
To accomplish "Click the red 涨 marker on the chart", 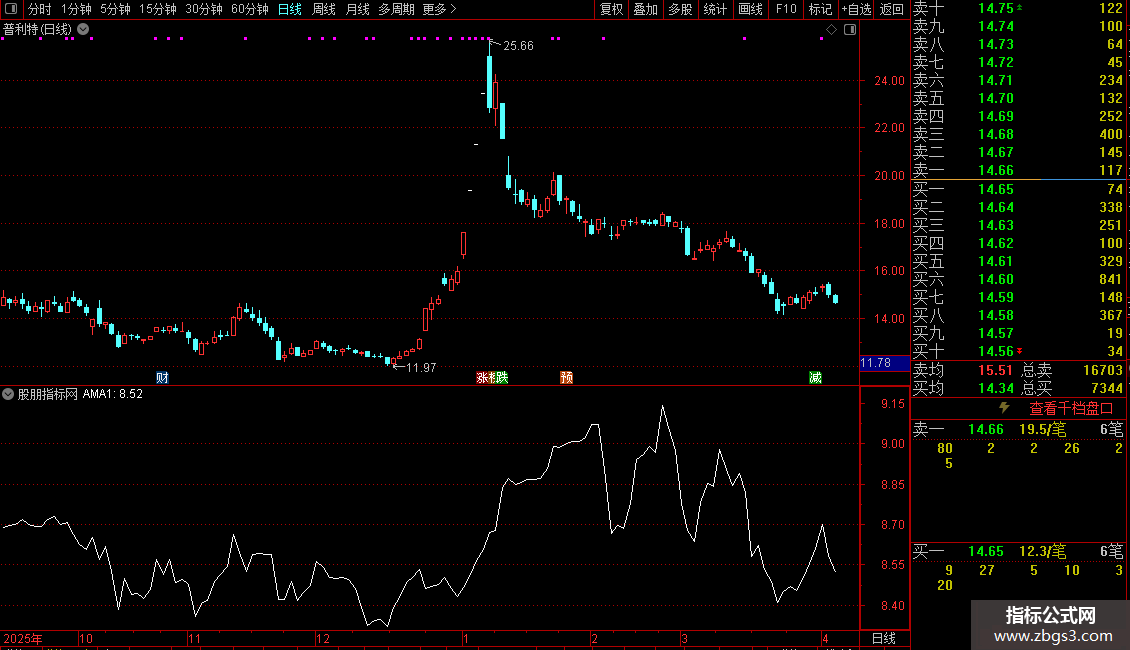I will point(481,378).
